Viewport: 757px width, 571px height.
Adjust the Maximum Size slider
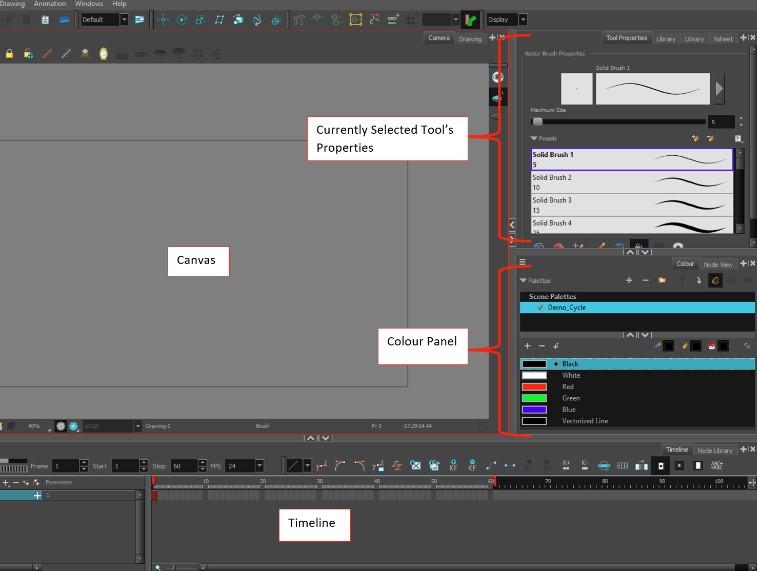618,122
